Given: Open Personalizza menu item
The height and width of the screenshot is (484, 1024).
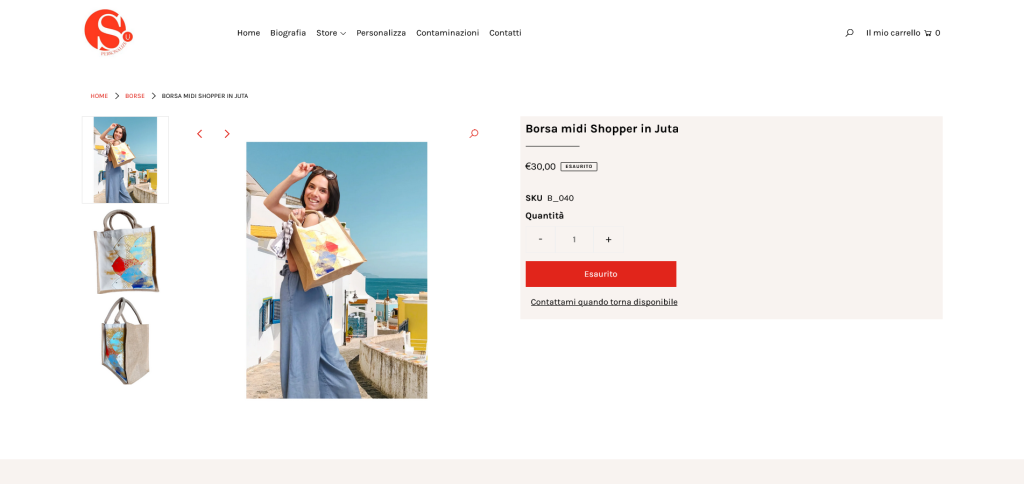Looking at the screenshot, I should click(381, 33).
